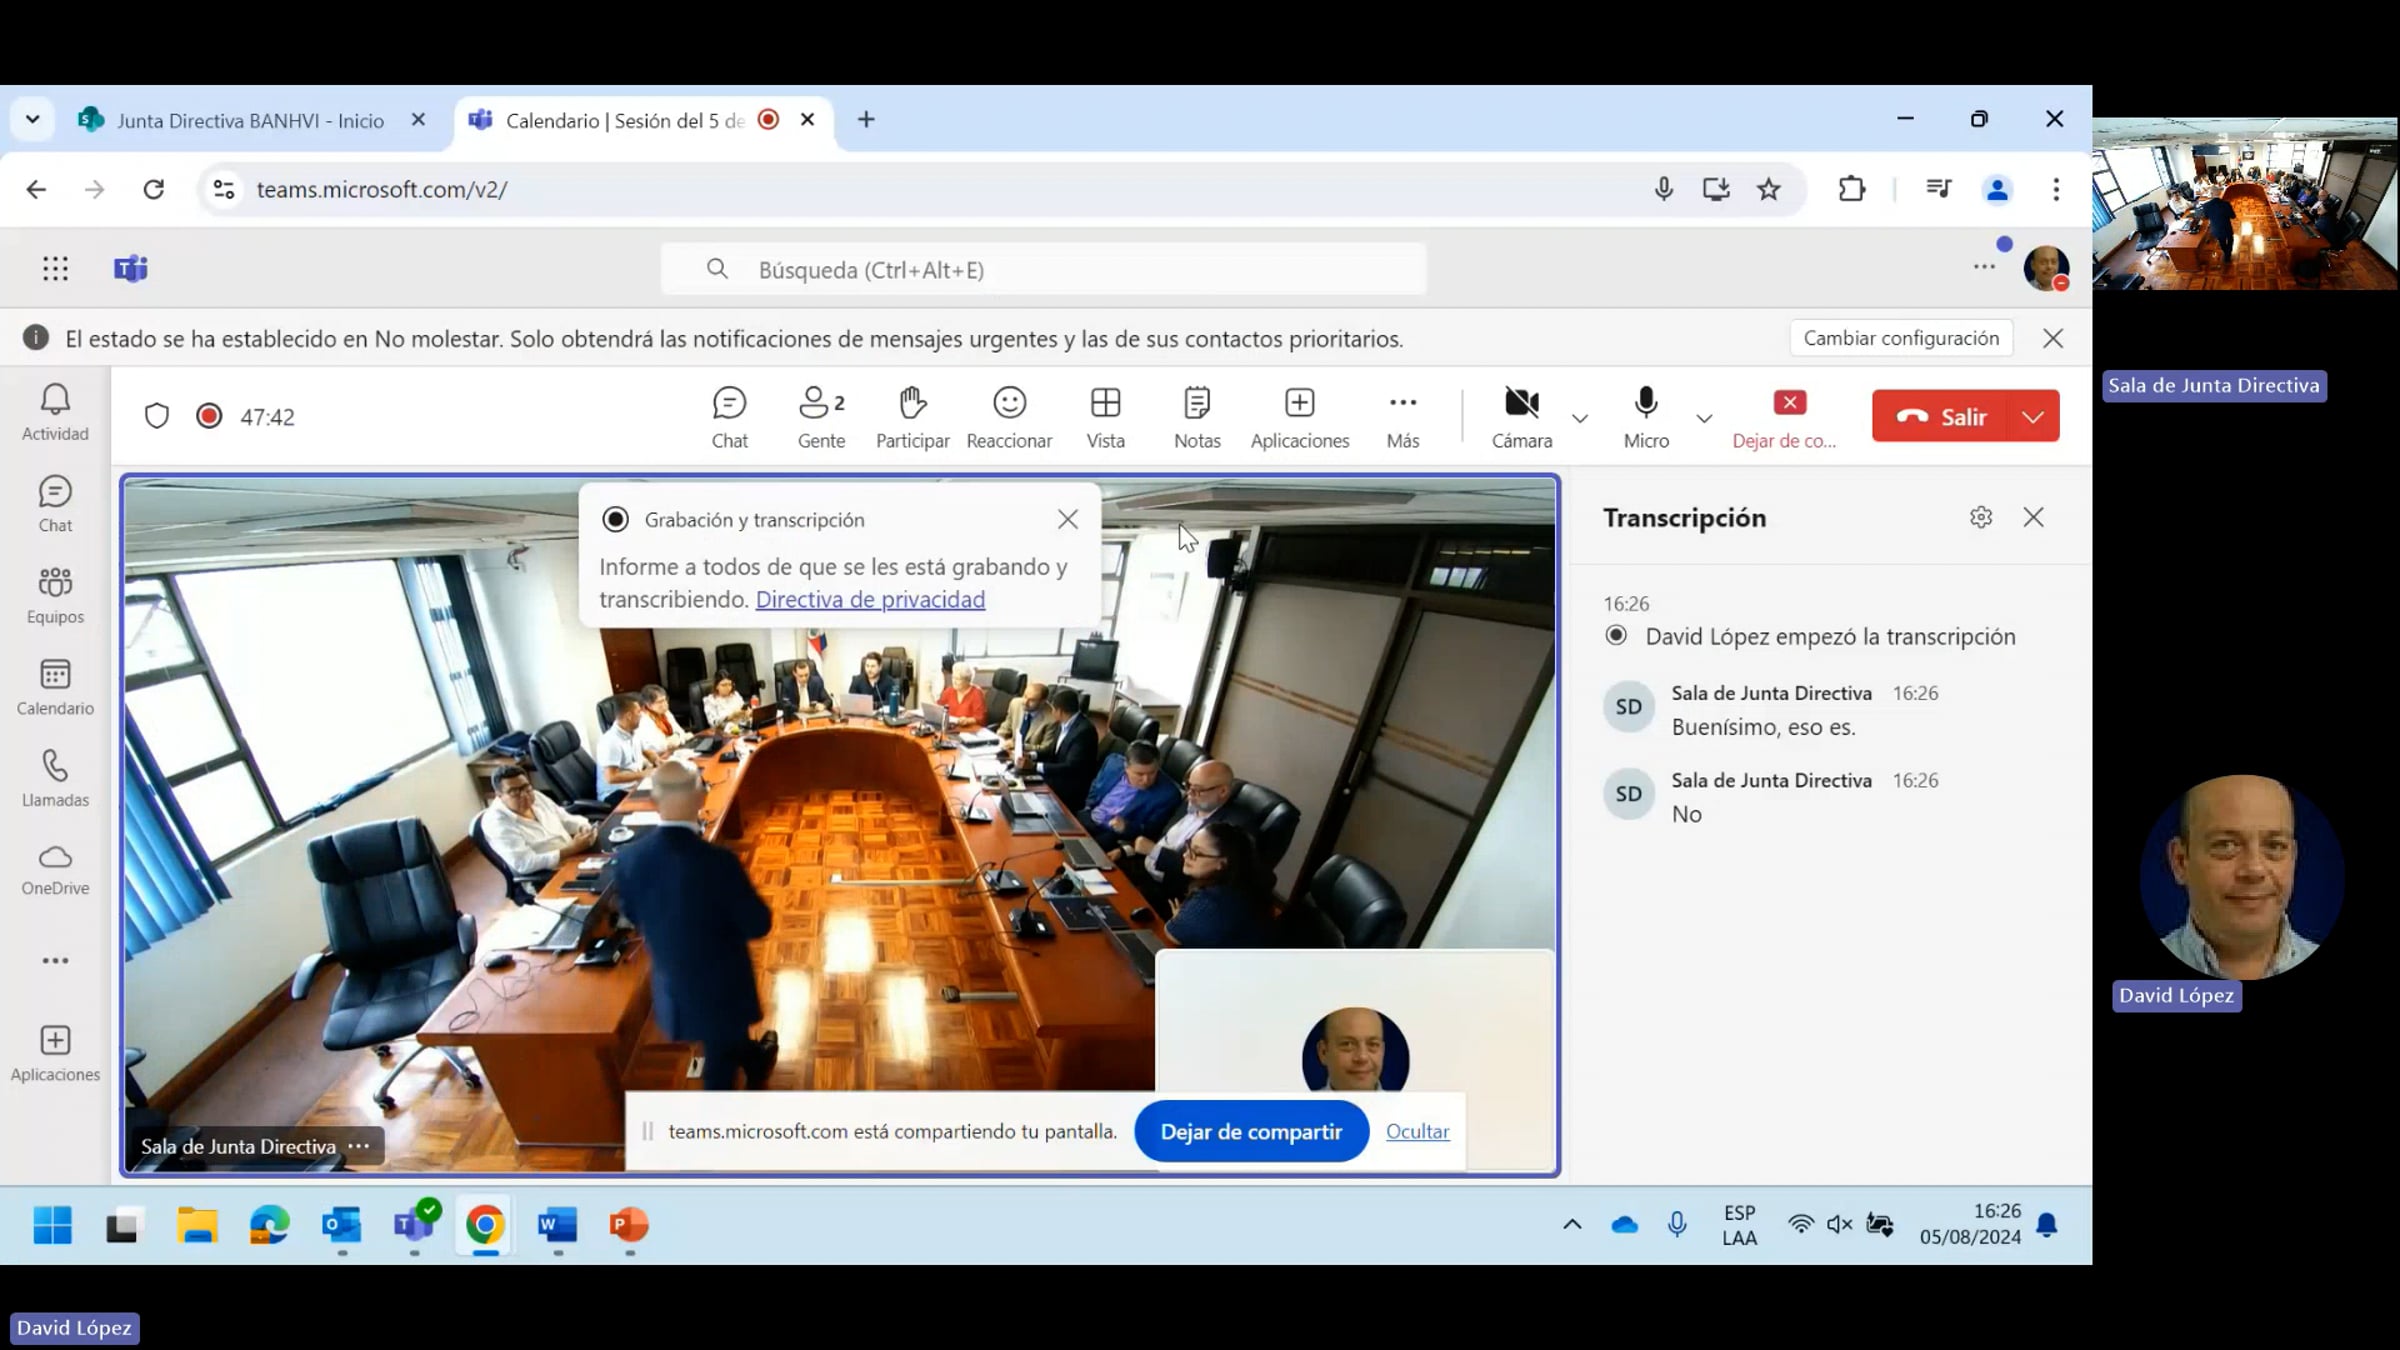Open PowerPoint from the taskbar

point(629,1225)
